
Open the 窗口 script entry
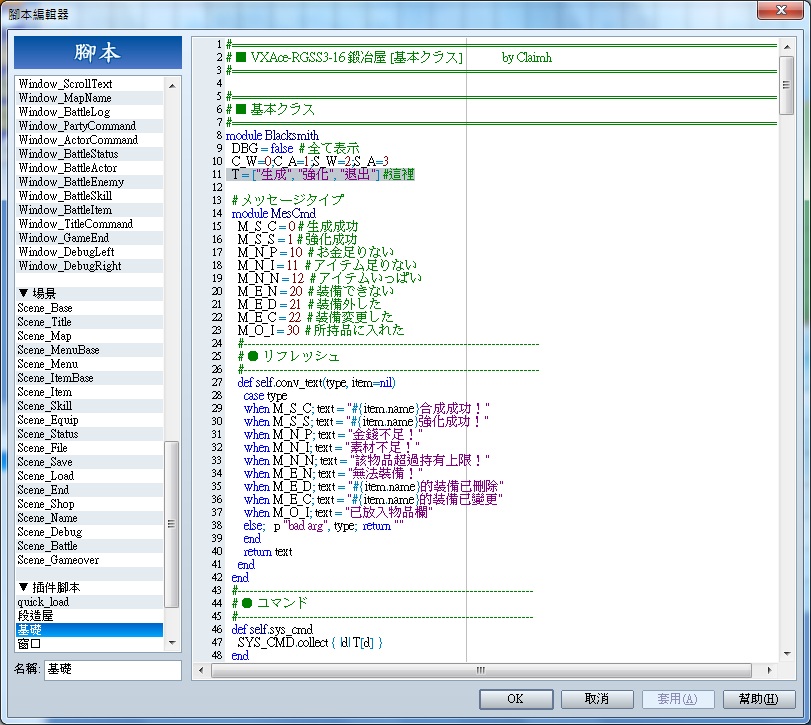click(89, 644)
